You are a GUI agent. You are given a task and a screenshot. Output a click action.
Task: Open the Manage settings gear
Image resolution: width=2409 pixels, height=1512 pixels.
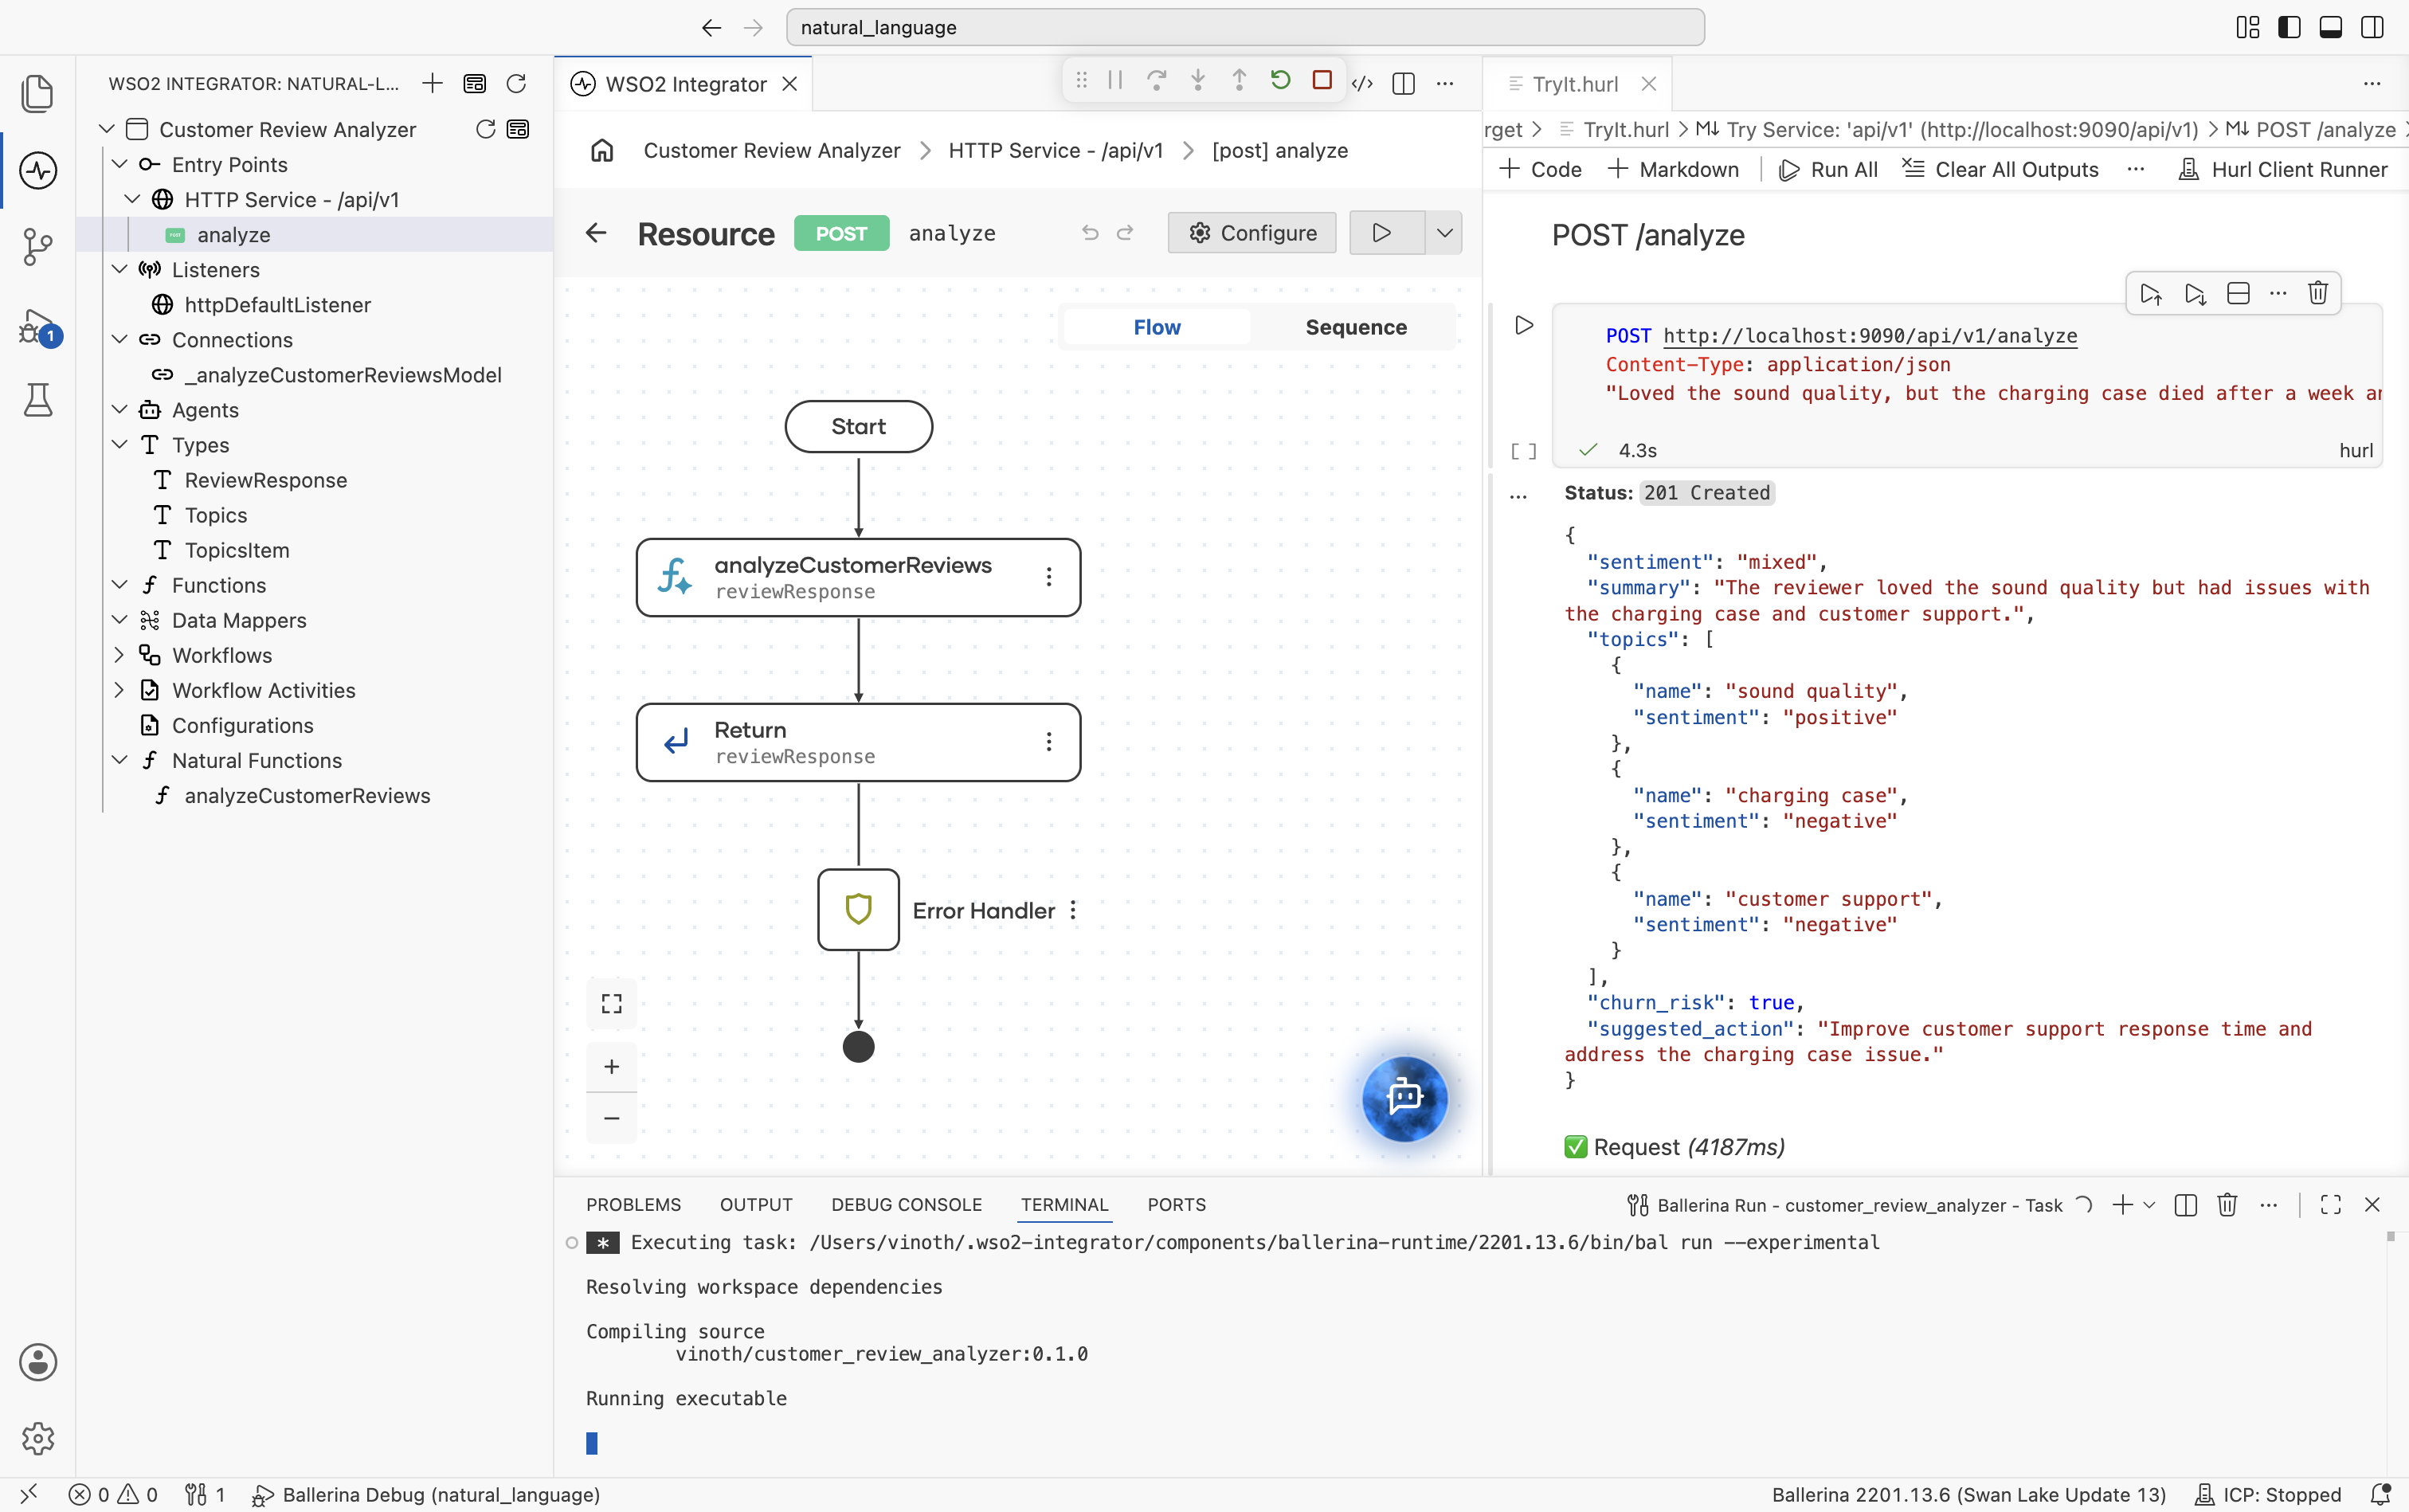[38, 1438]
